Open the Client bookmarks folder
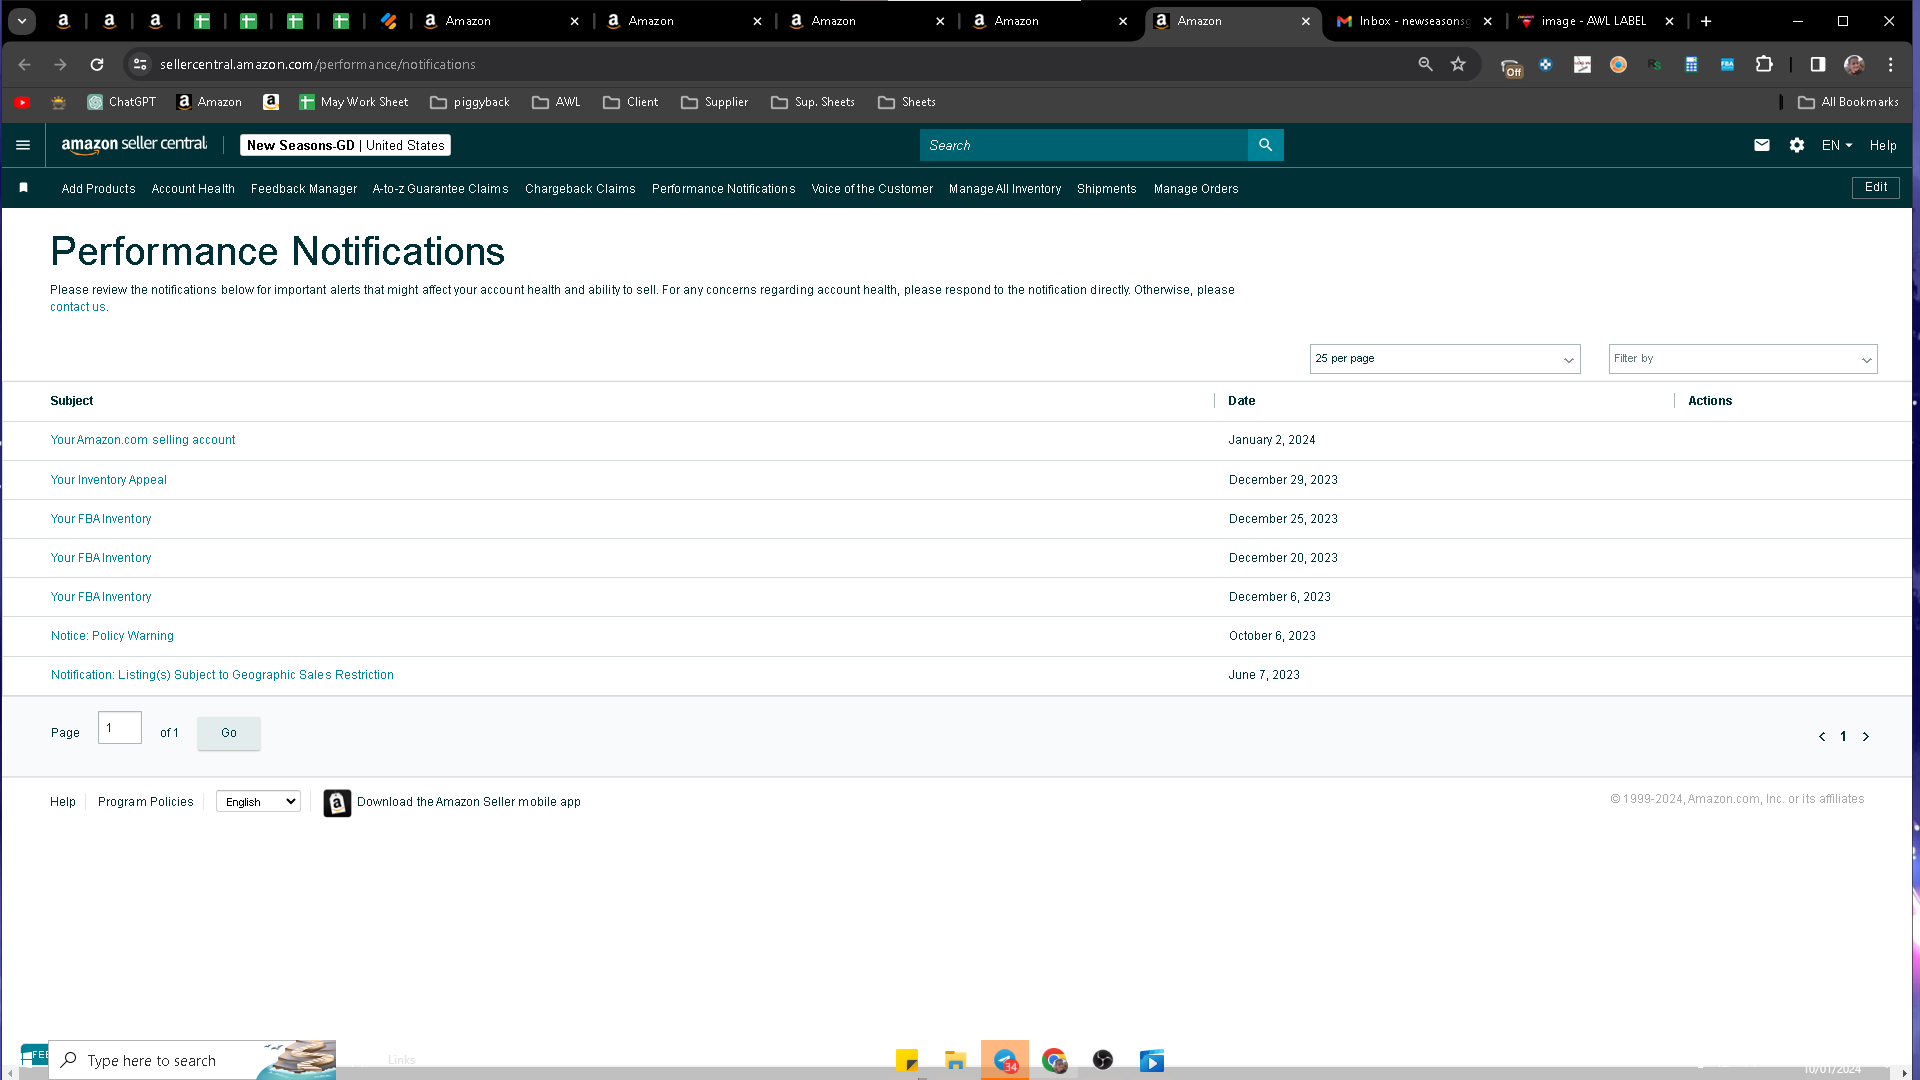The height and width of the screenshot is (1080, 1920). [631, 102]
